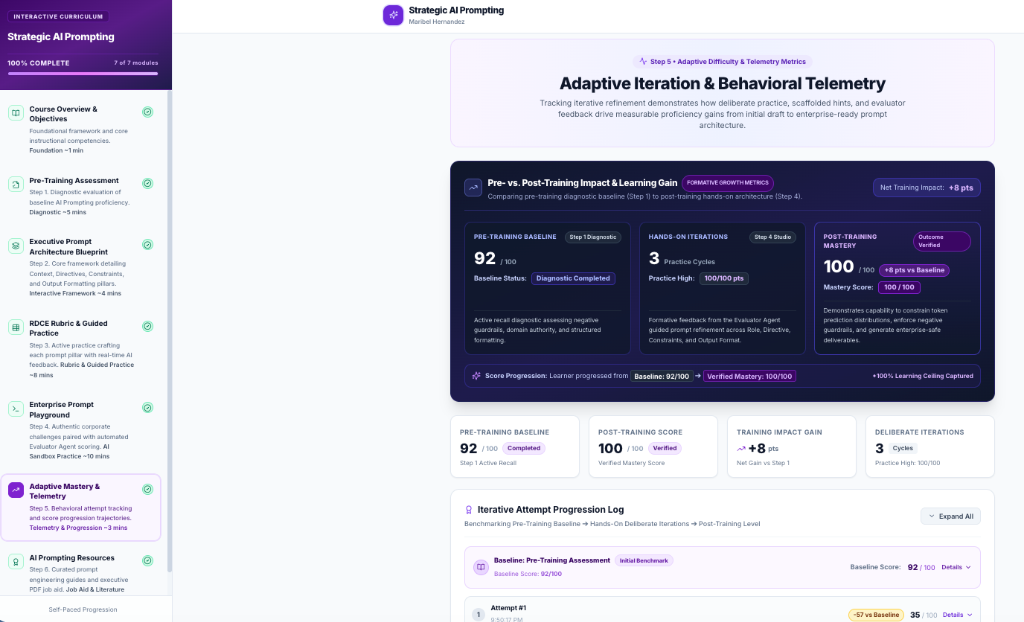Screen dimensions: 1024x622
Task: Click trend arrow icon in Training Impact Gain card
Action: (741, 449)
